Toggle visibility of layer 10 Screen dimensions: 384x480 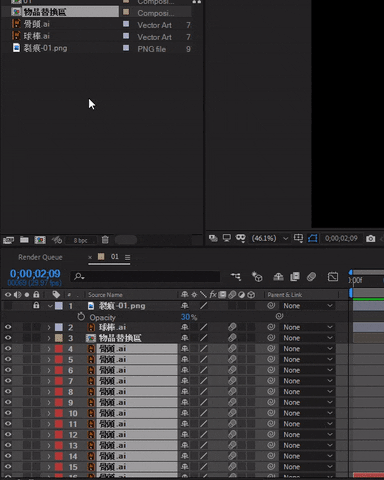point(8,413)
